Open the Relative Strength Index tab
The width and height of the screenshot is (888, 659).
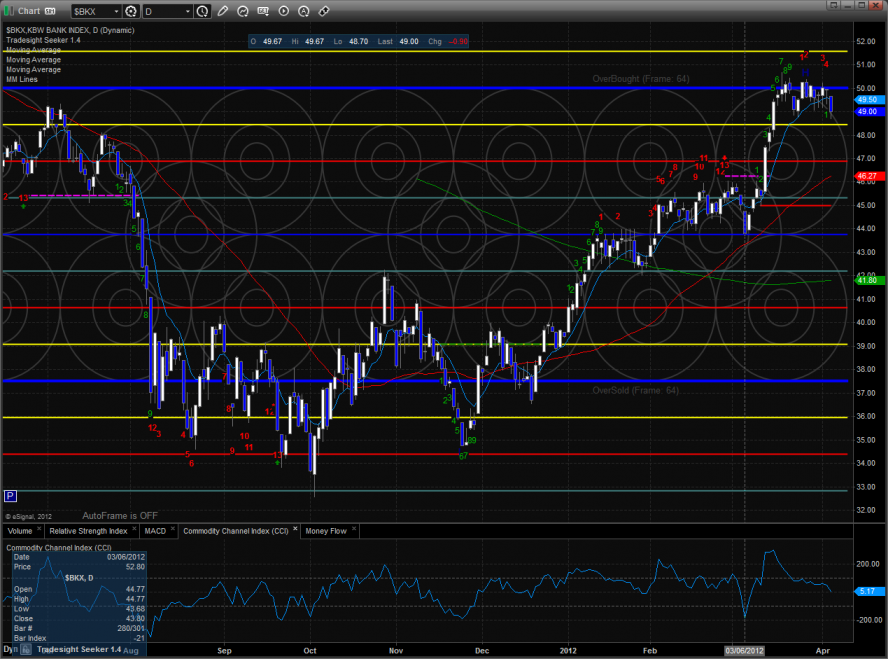click(x=90, y=531)
